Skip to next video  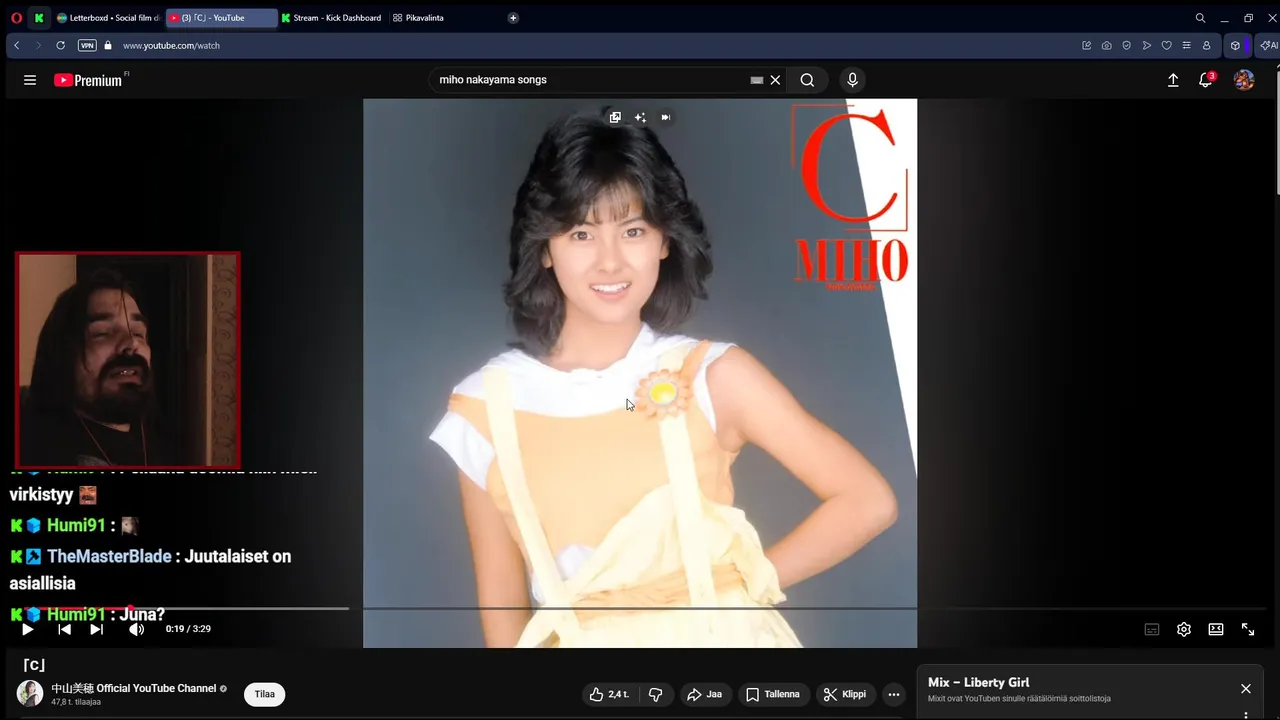point(96,629)
